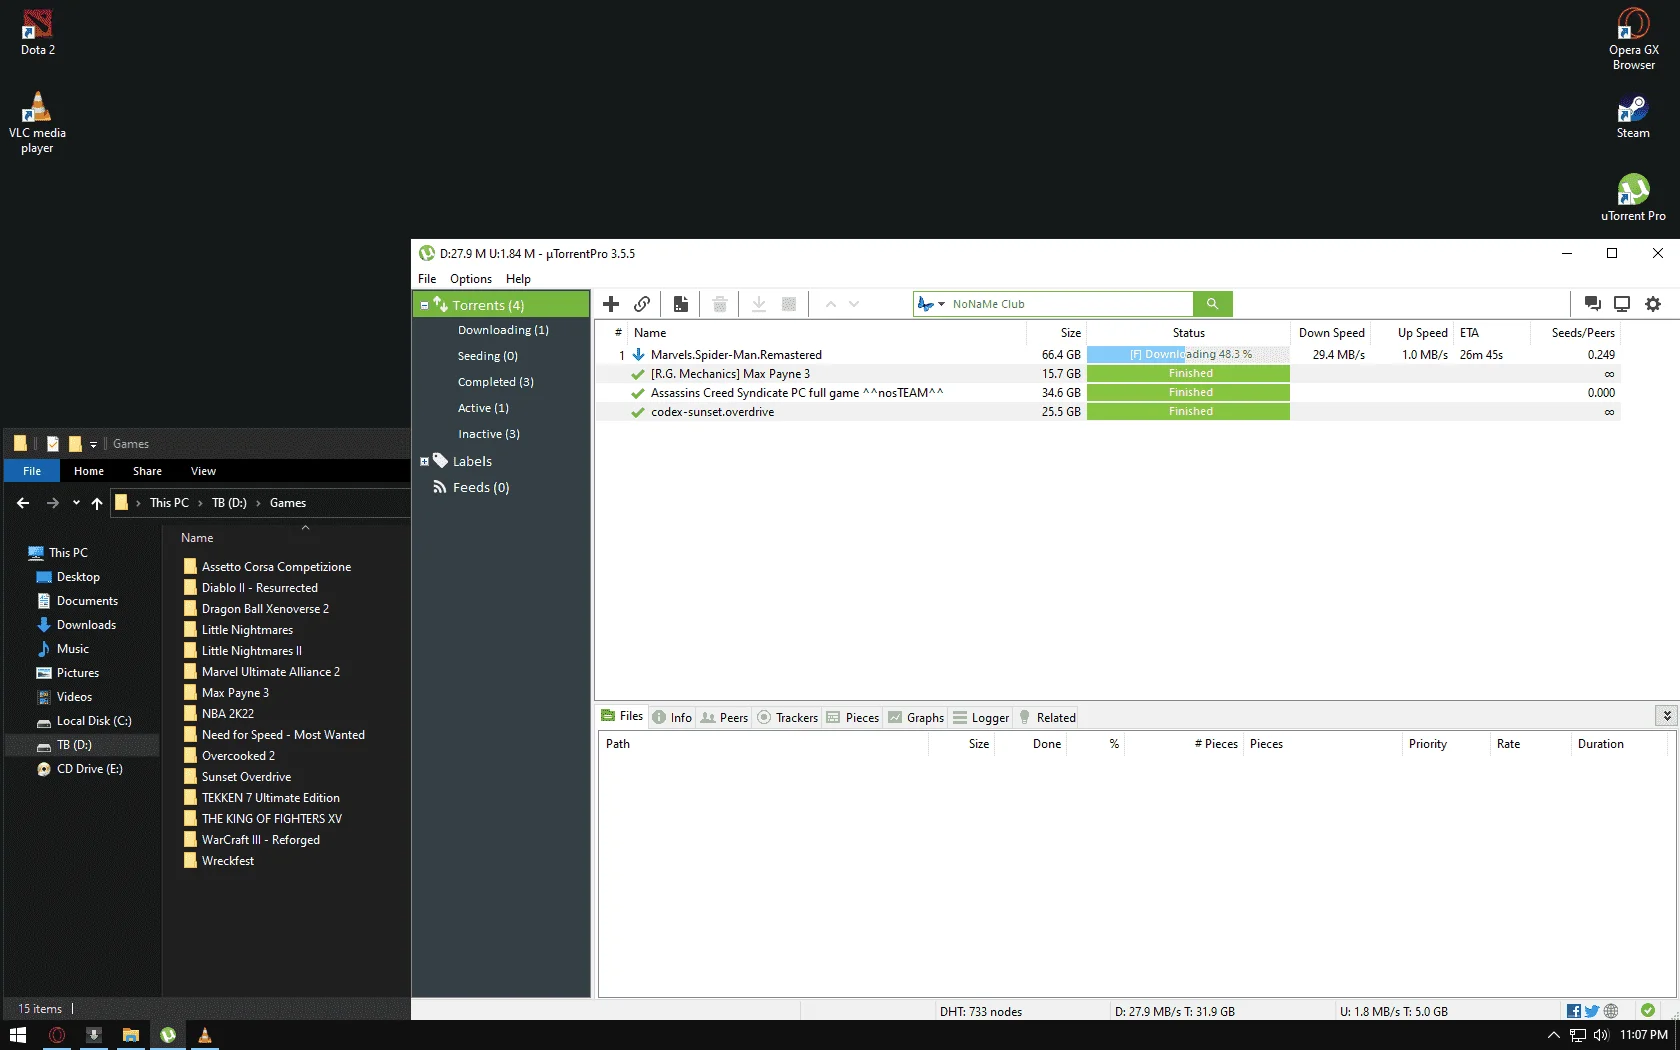Open recent locations dropdown in Explorer
1680x1050 pixels.
tap(76, 503)
